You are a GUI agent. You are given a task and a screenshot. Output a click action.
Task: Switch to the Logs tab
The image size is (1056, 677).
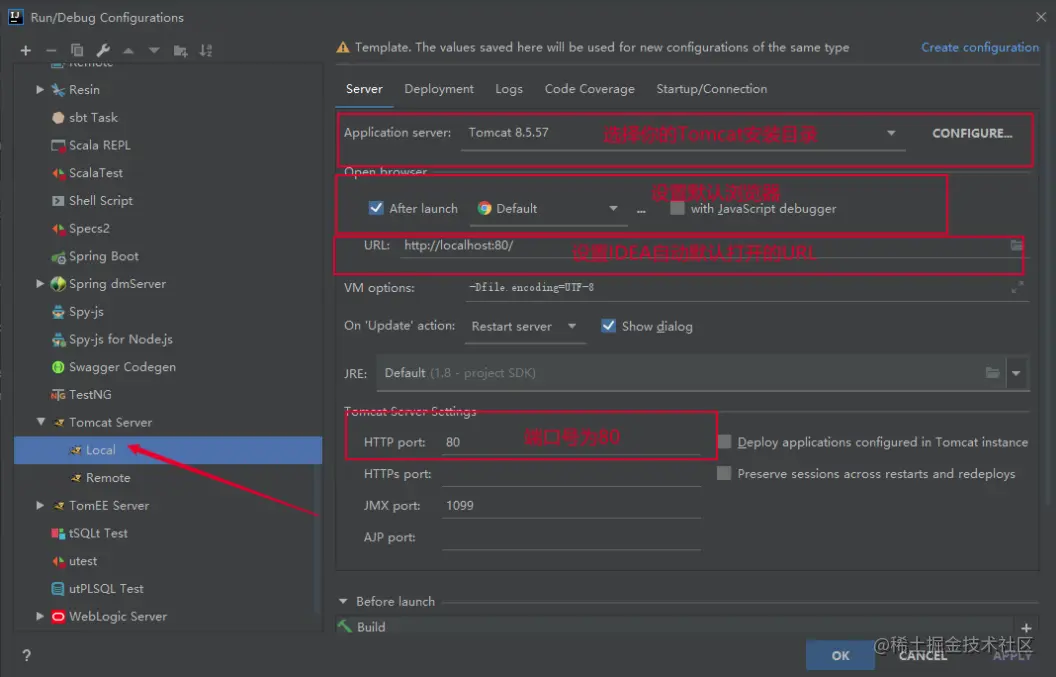coord(508,89)
